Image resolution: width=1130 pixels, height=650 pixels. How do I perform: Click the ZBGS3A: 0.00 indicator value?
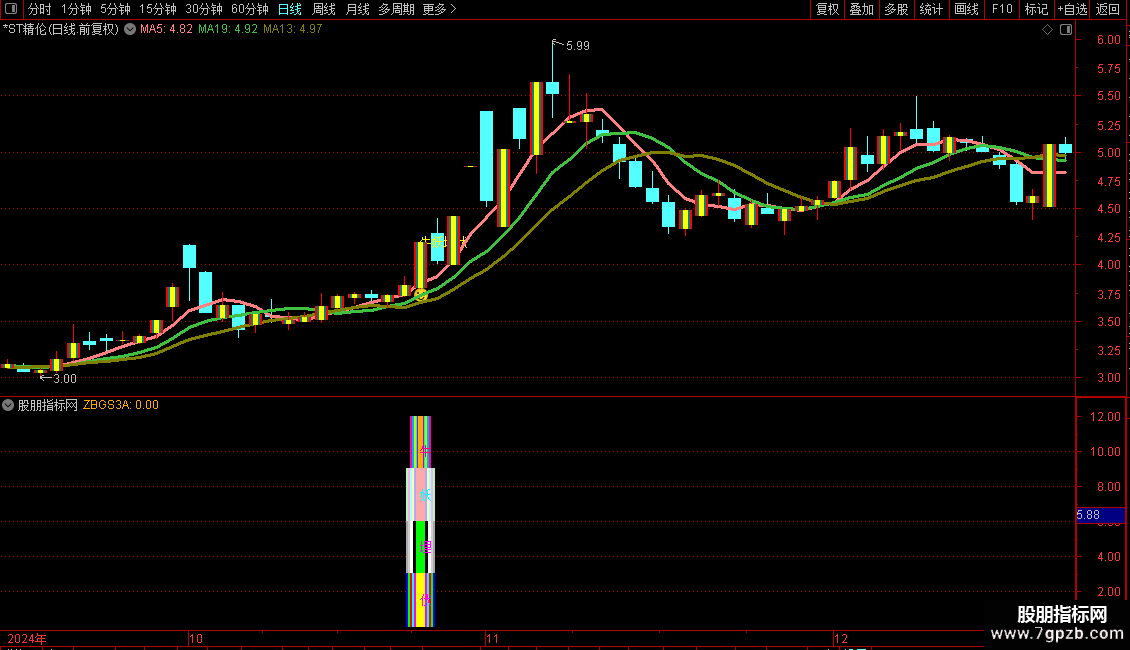coord(120,405)
